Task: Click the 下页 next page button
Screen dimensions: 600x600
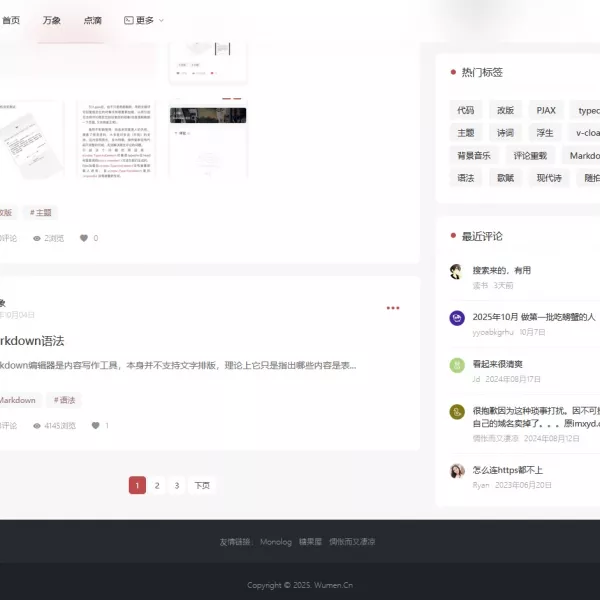Action: tap(202, 485)
